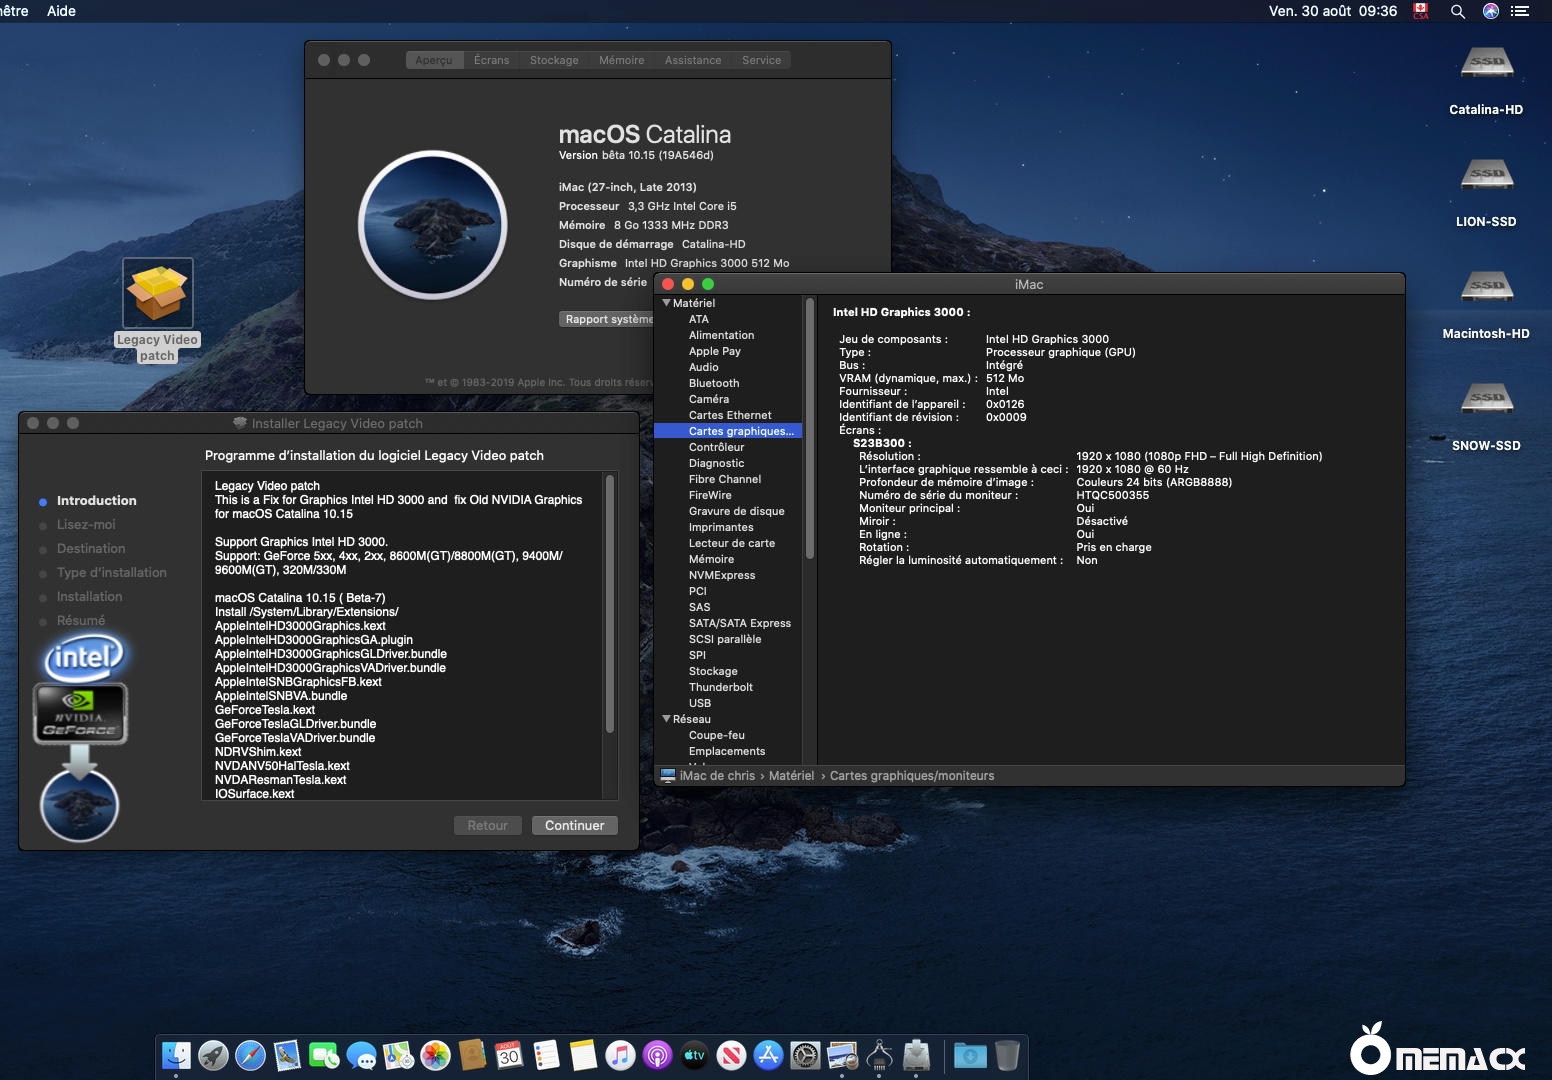The image size is (1552, 1080).
Task: Select Thunderbolt in the hardware list
Action: click(x=720, y=687)
